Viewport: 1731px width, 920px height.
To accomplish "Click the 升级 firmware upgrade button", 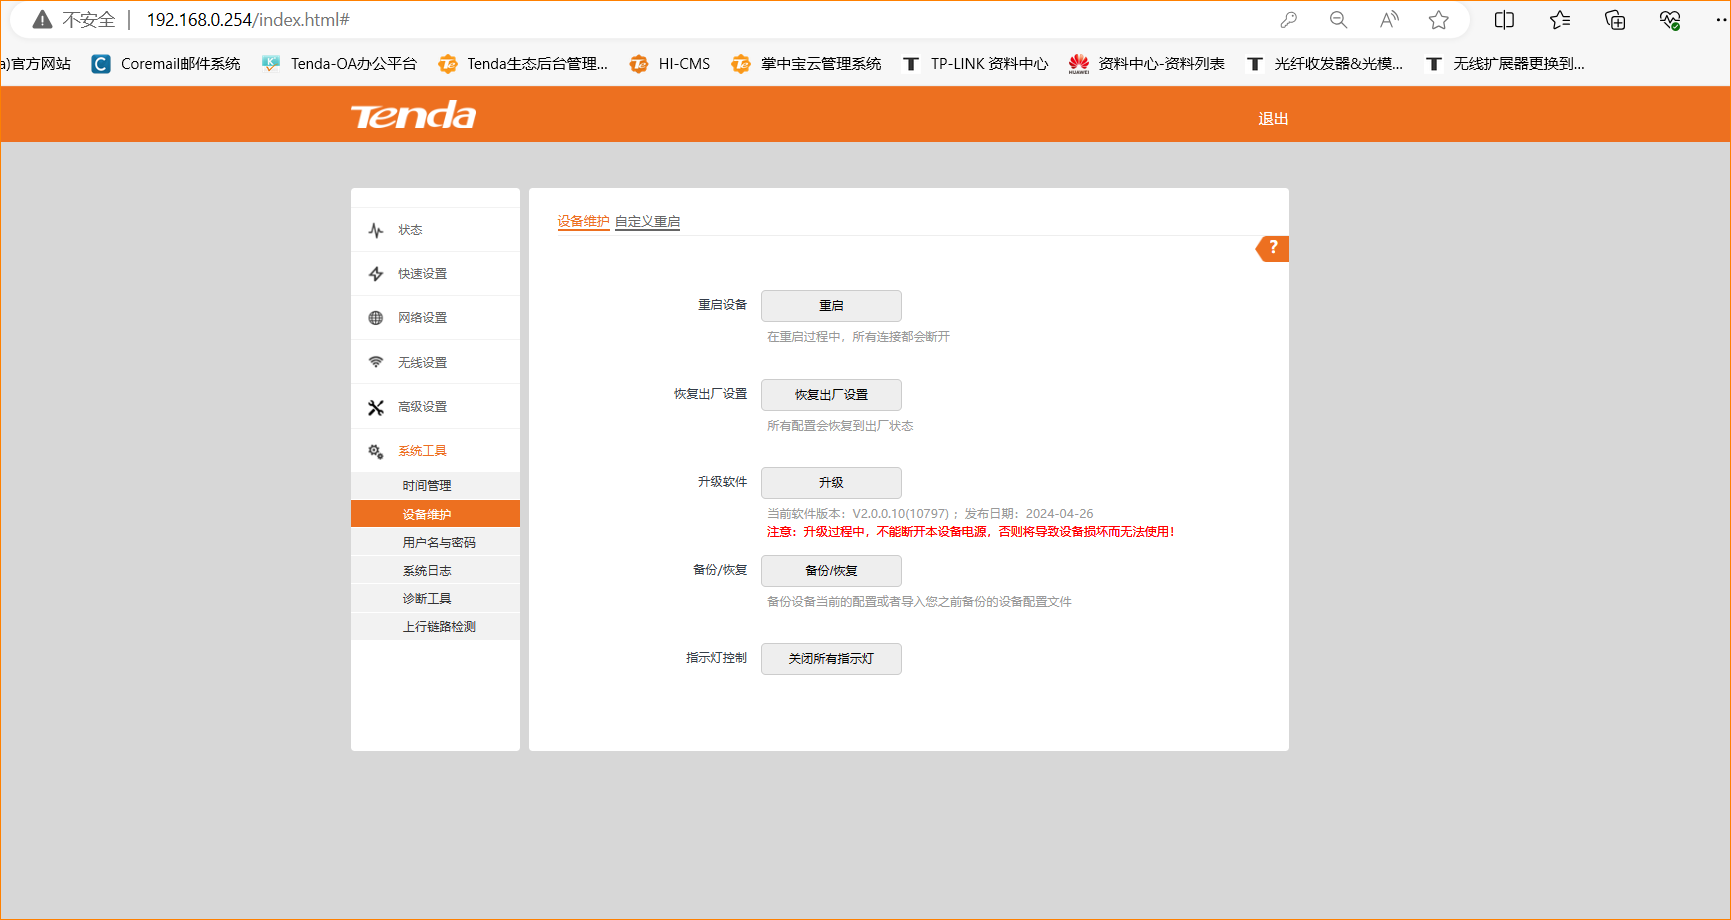I will click(x=831, y=483).
